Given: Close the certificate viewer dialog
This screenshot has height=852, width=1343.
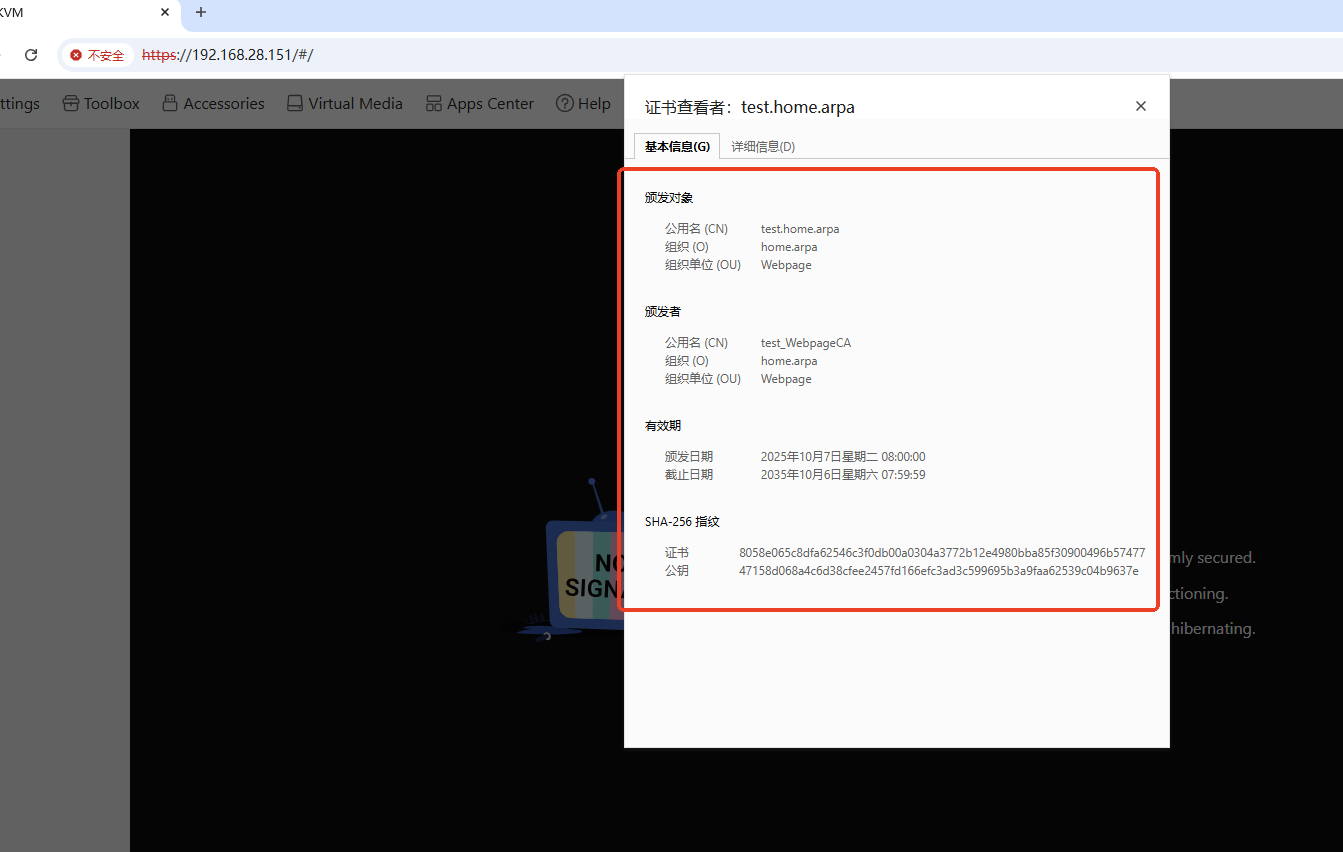Looking at the screenshot, I should tap(1140, 106).
